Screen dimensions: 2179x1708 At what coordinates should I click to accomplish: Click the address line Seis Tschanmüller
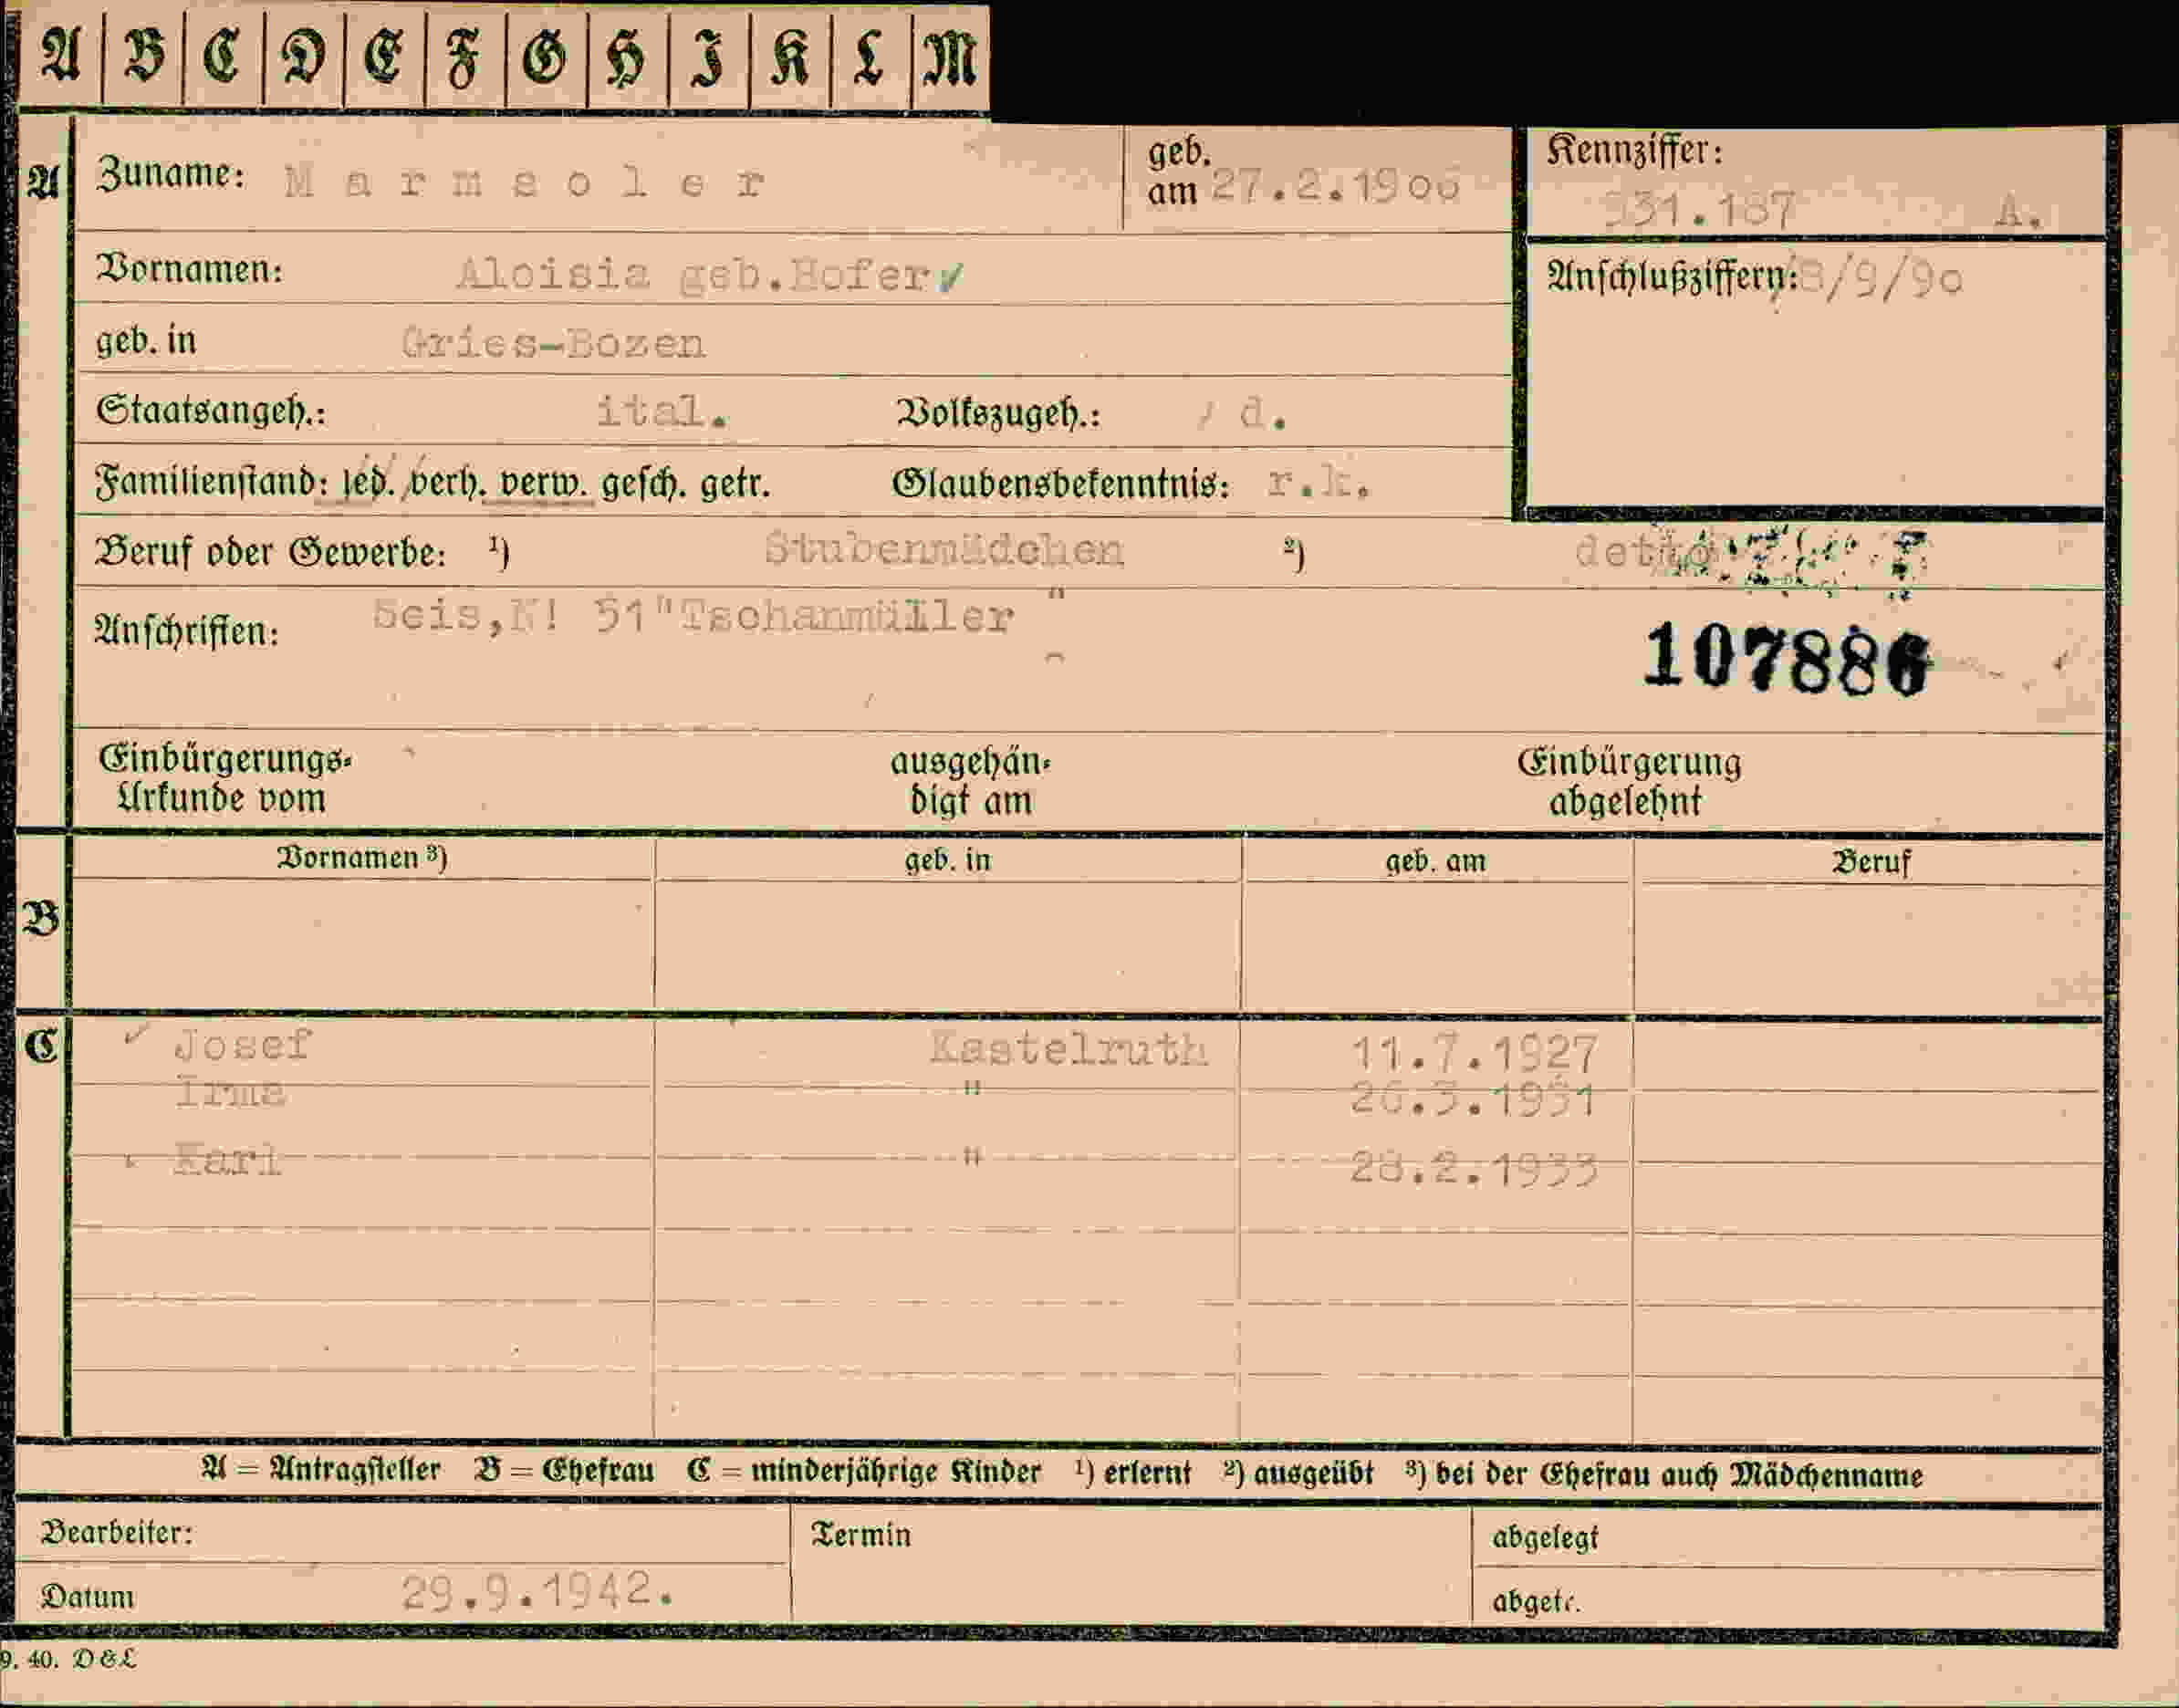693,615
